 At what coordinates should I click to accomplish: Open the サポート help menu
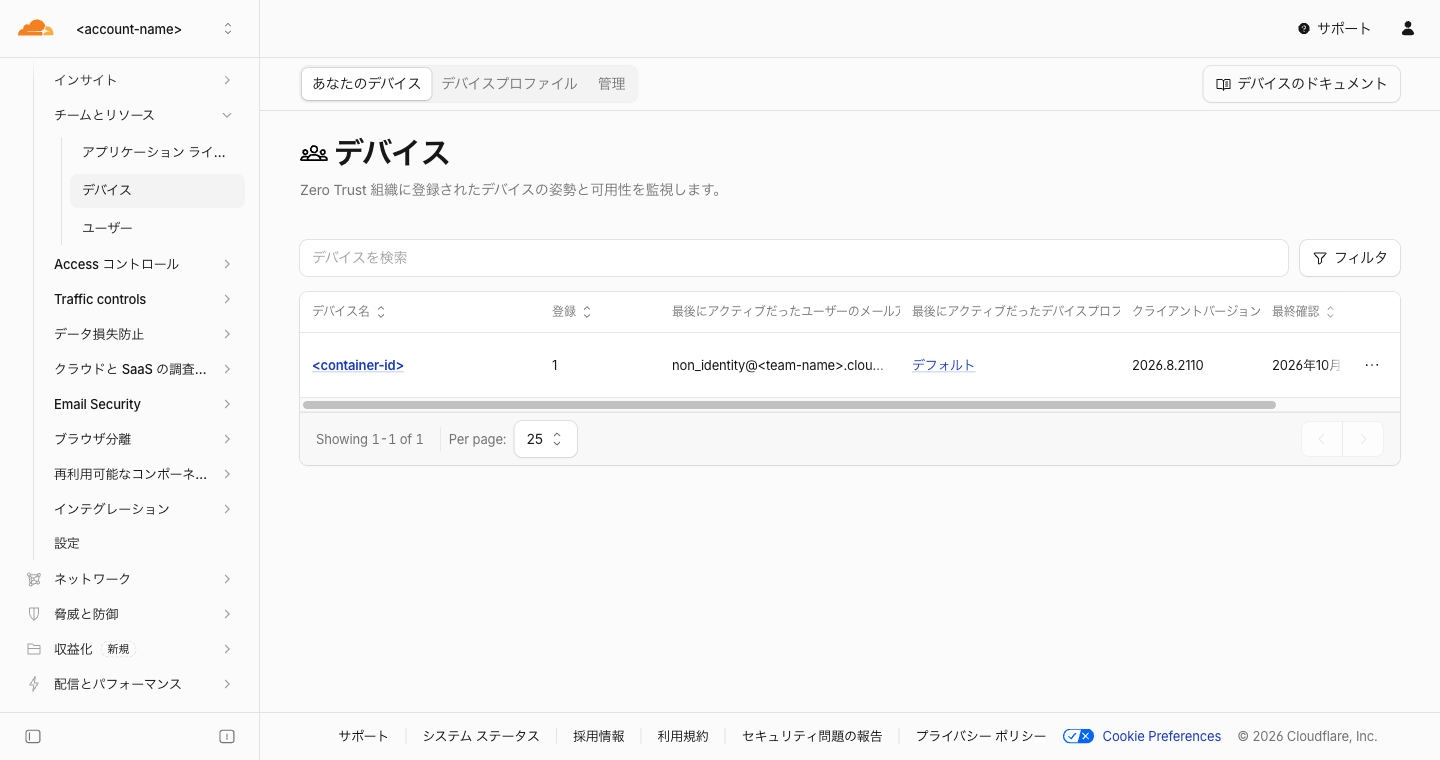(1334, 29)
